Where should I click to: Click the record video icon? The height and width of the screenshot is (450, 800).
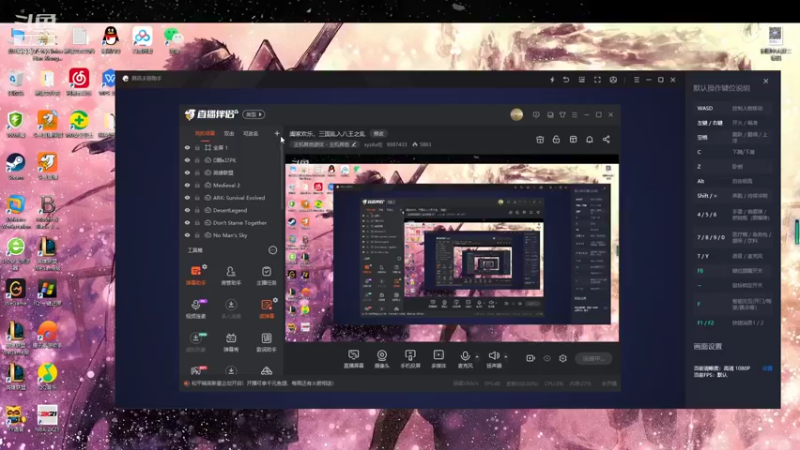(x=531, y=358)
